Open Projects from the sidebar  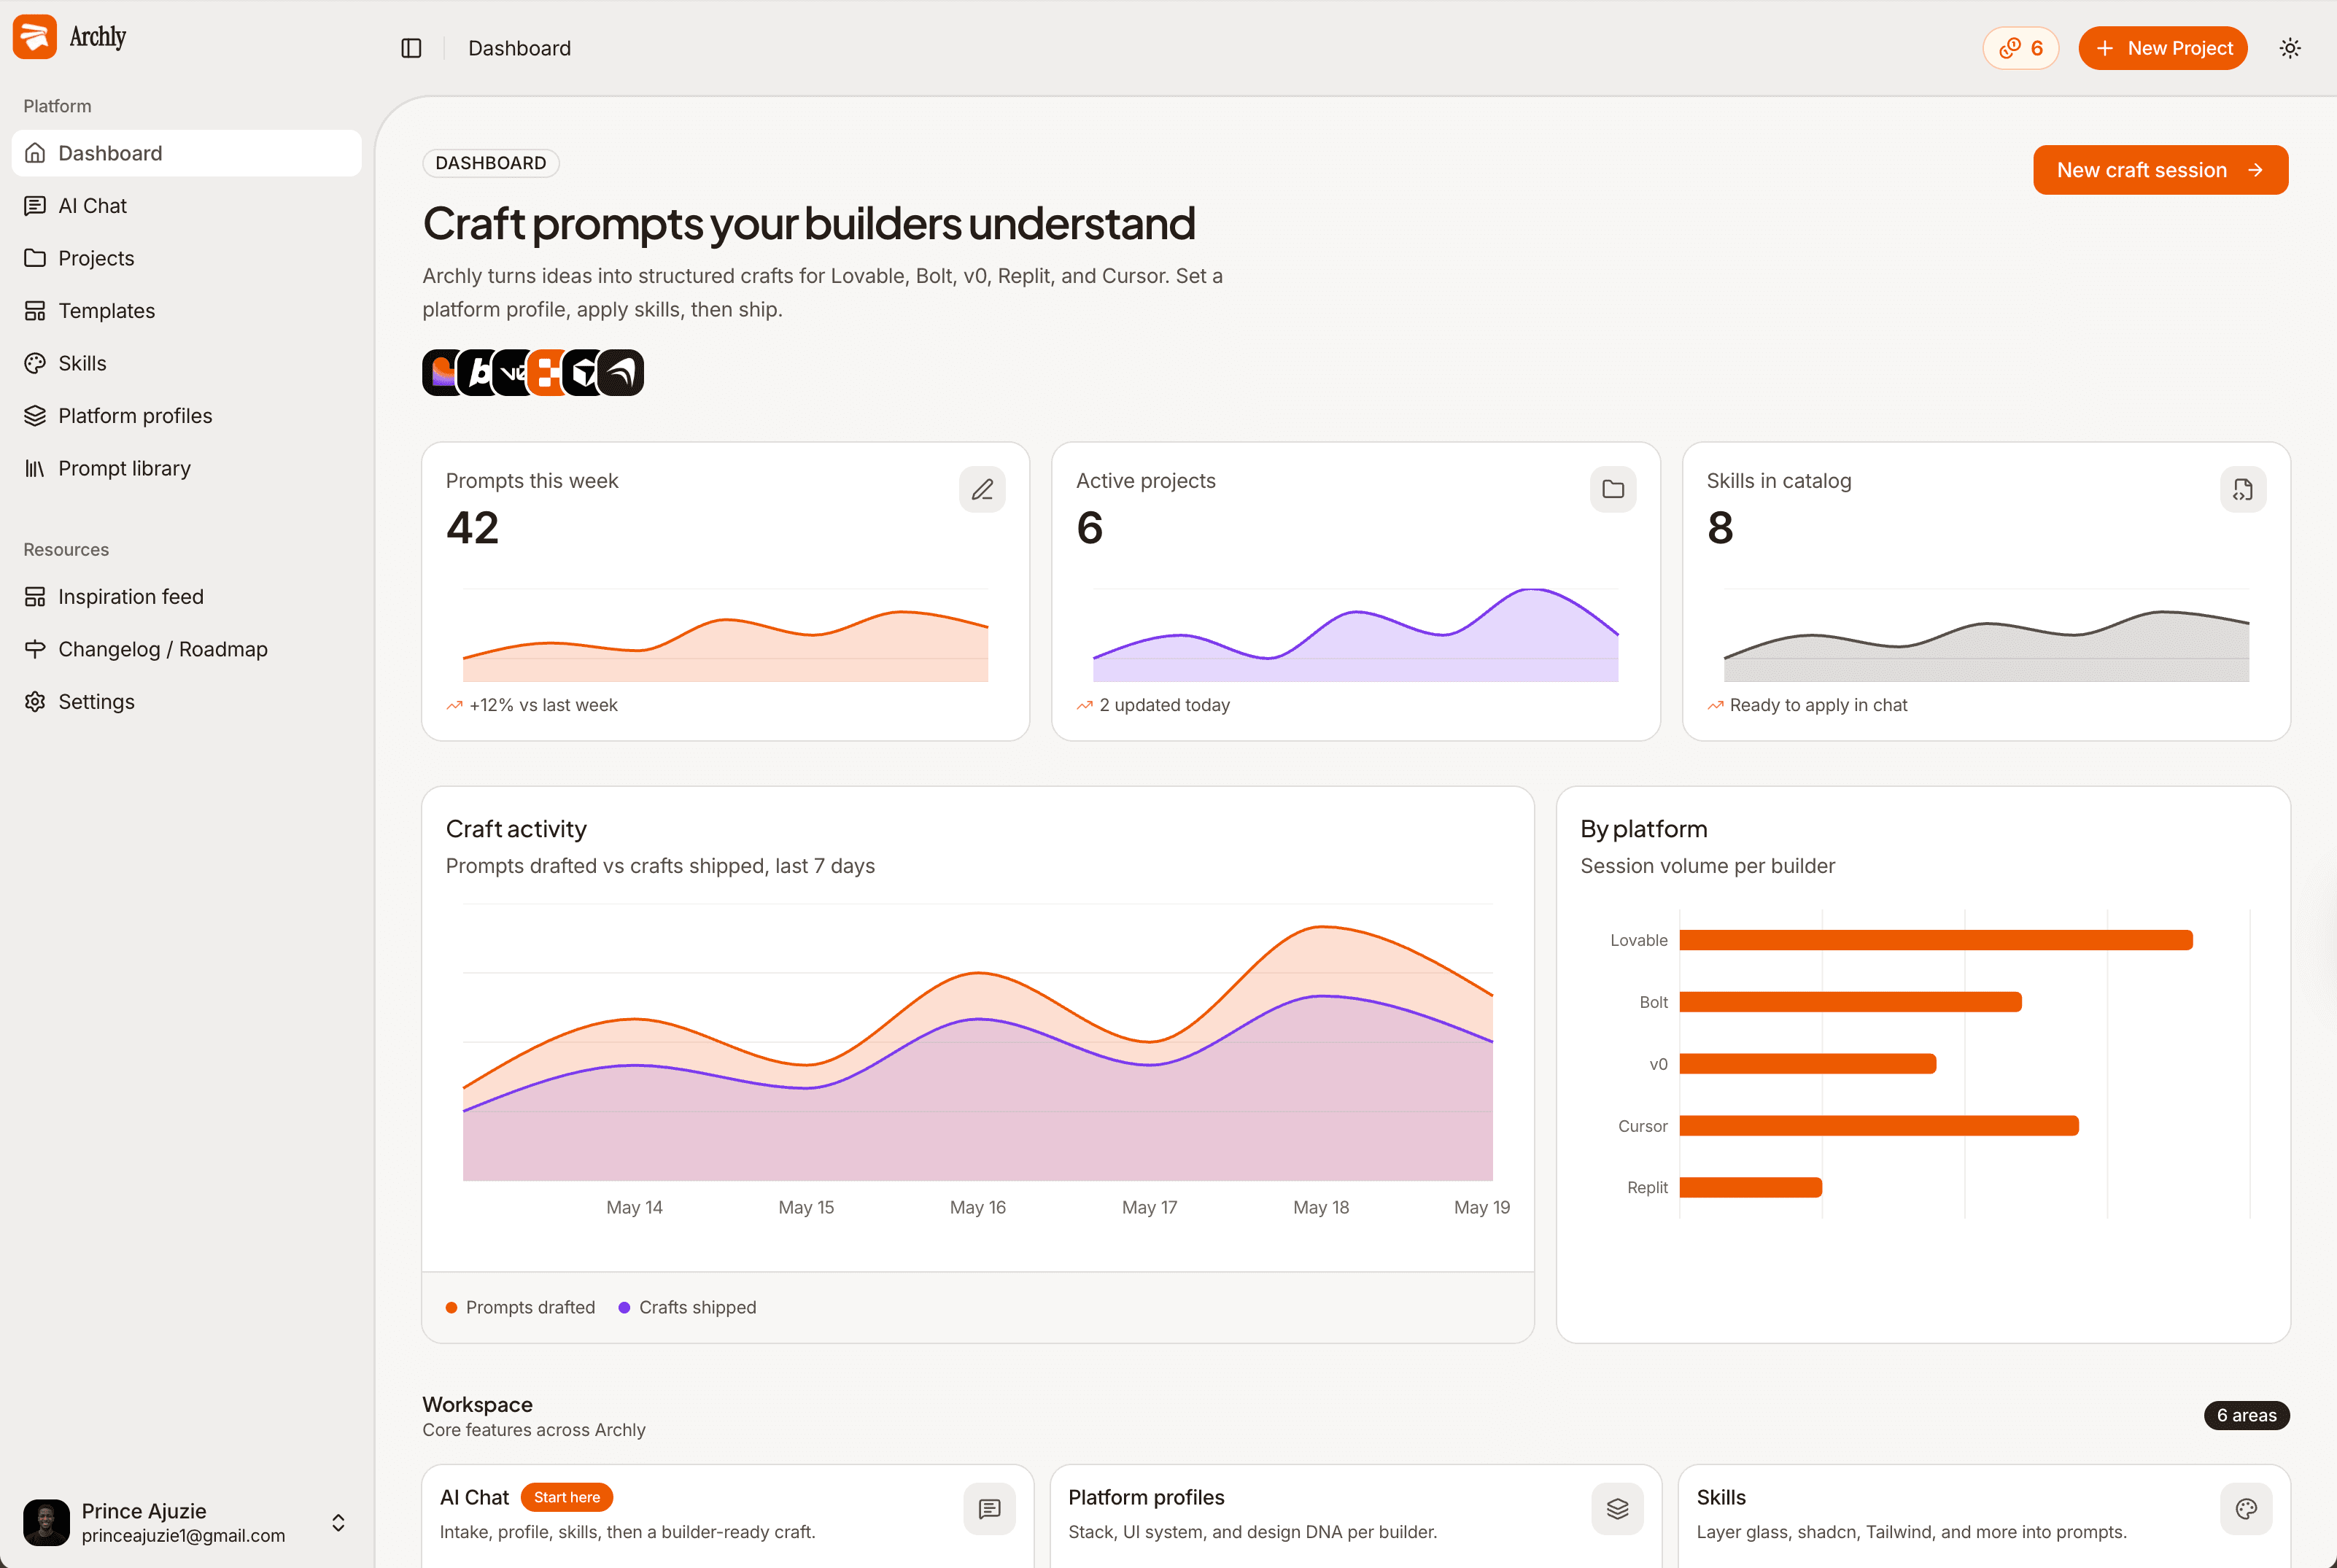[x=187, y=258]
